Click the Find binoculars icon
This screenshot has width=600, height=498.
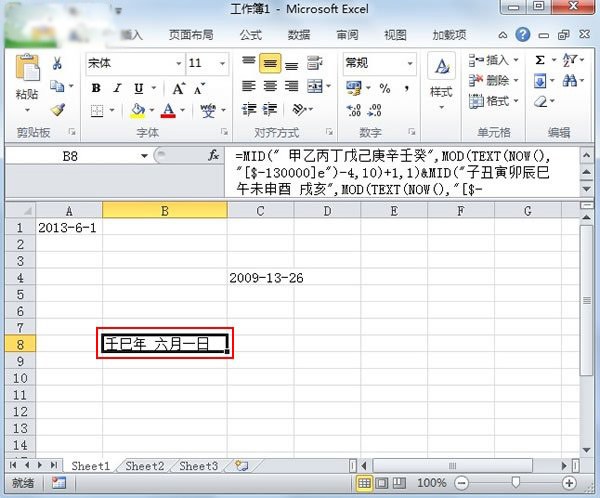pyautogui.click(x=570, y=80)
